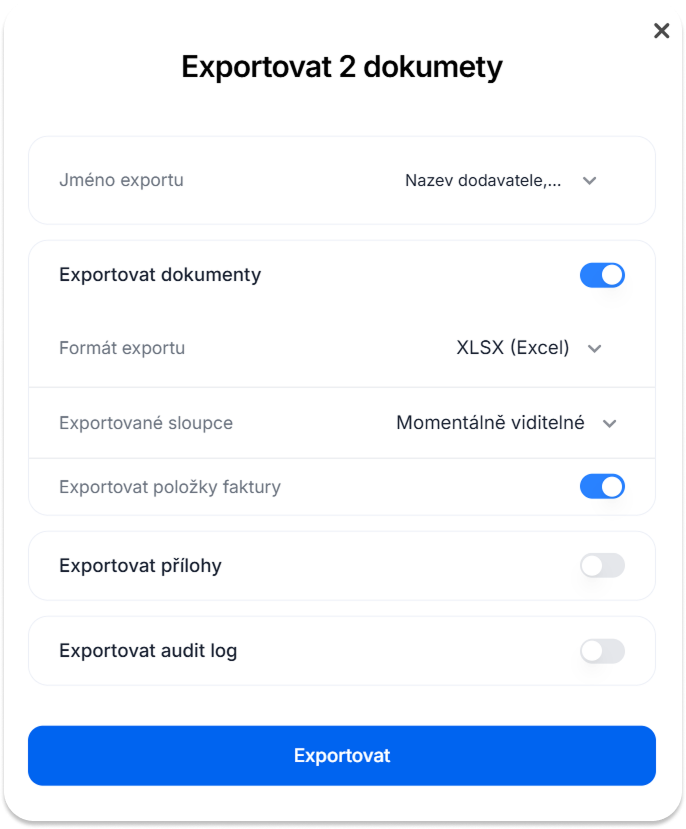This screenshot has width=686, height=829.
Task: Open the XLSX (Excel) format dropdown
Action: (x=529, y=348)
